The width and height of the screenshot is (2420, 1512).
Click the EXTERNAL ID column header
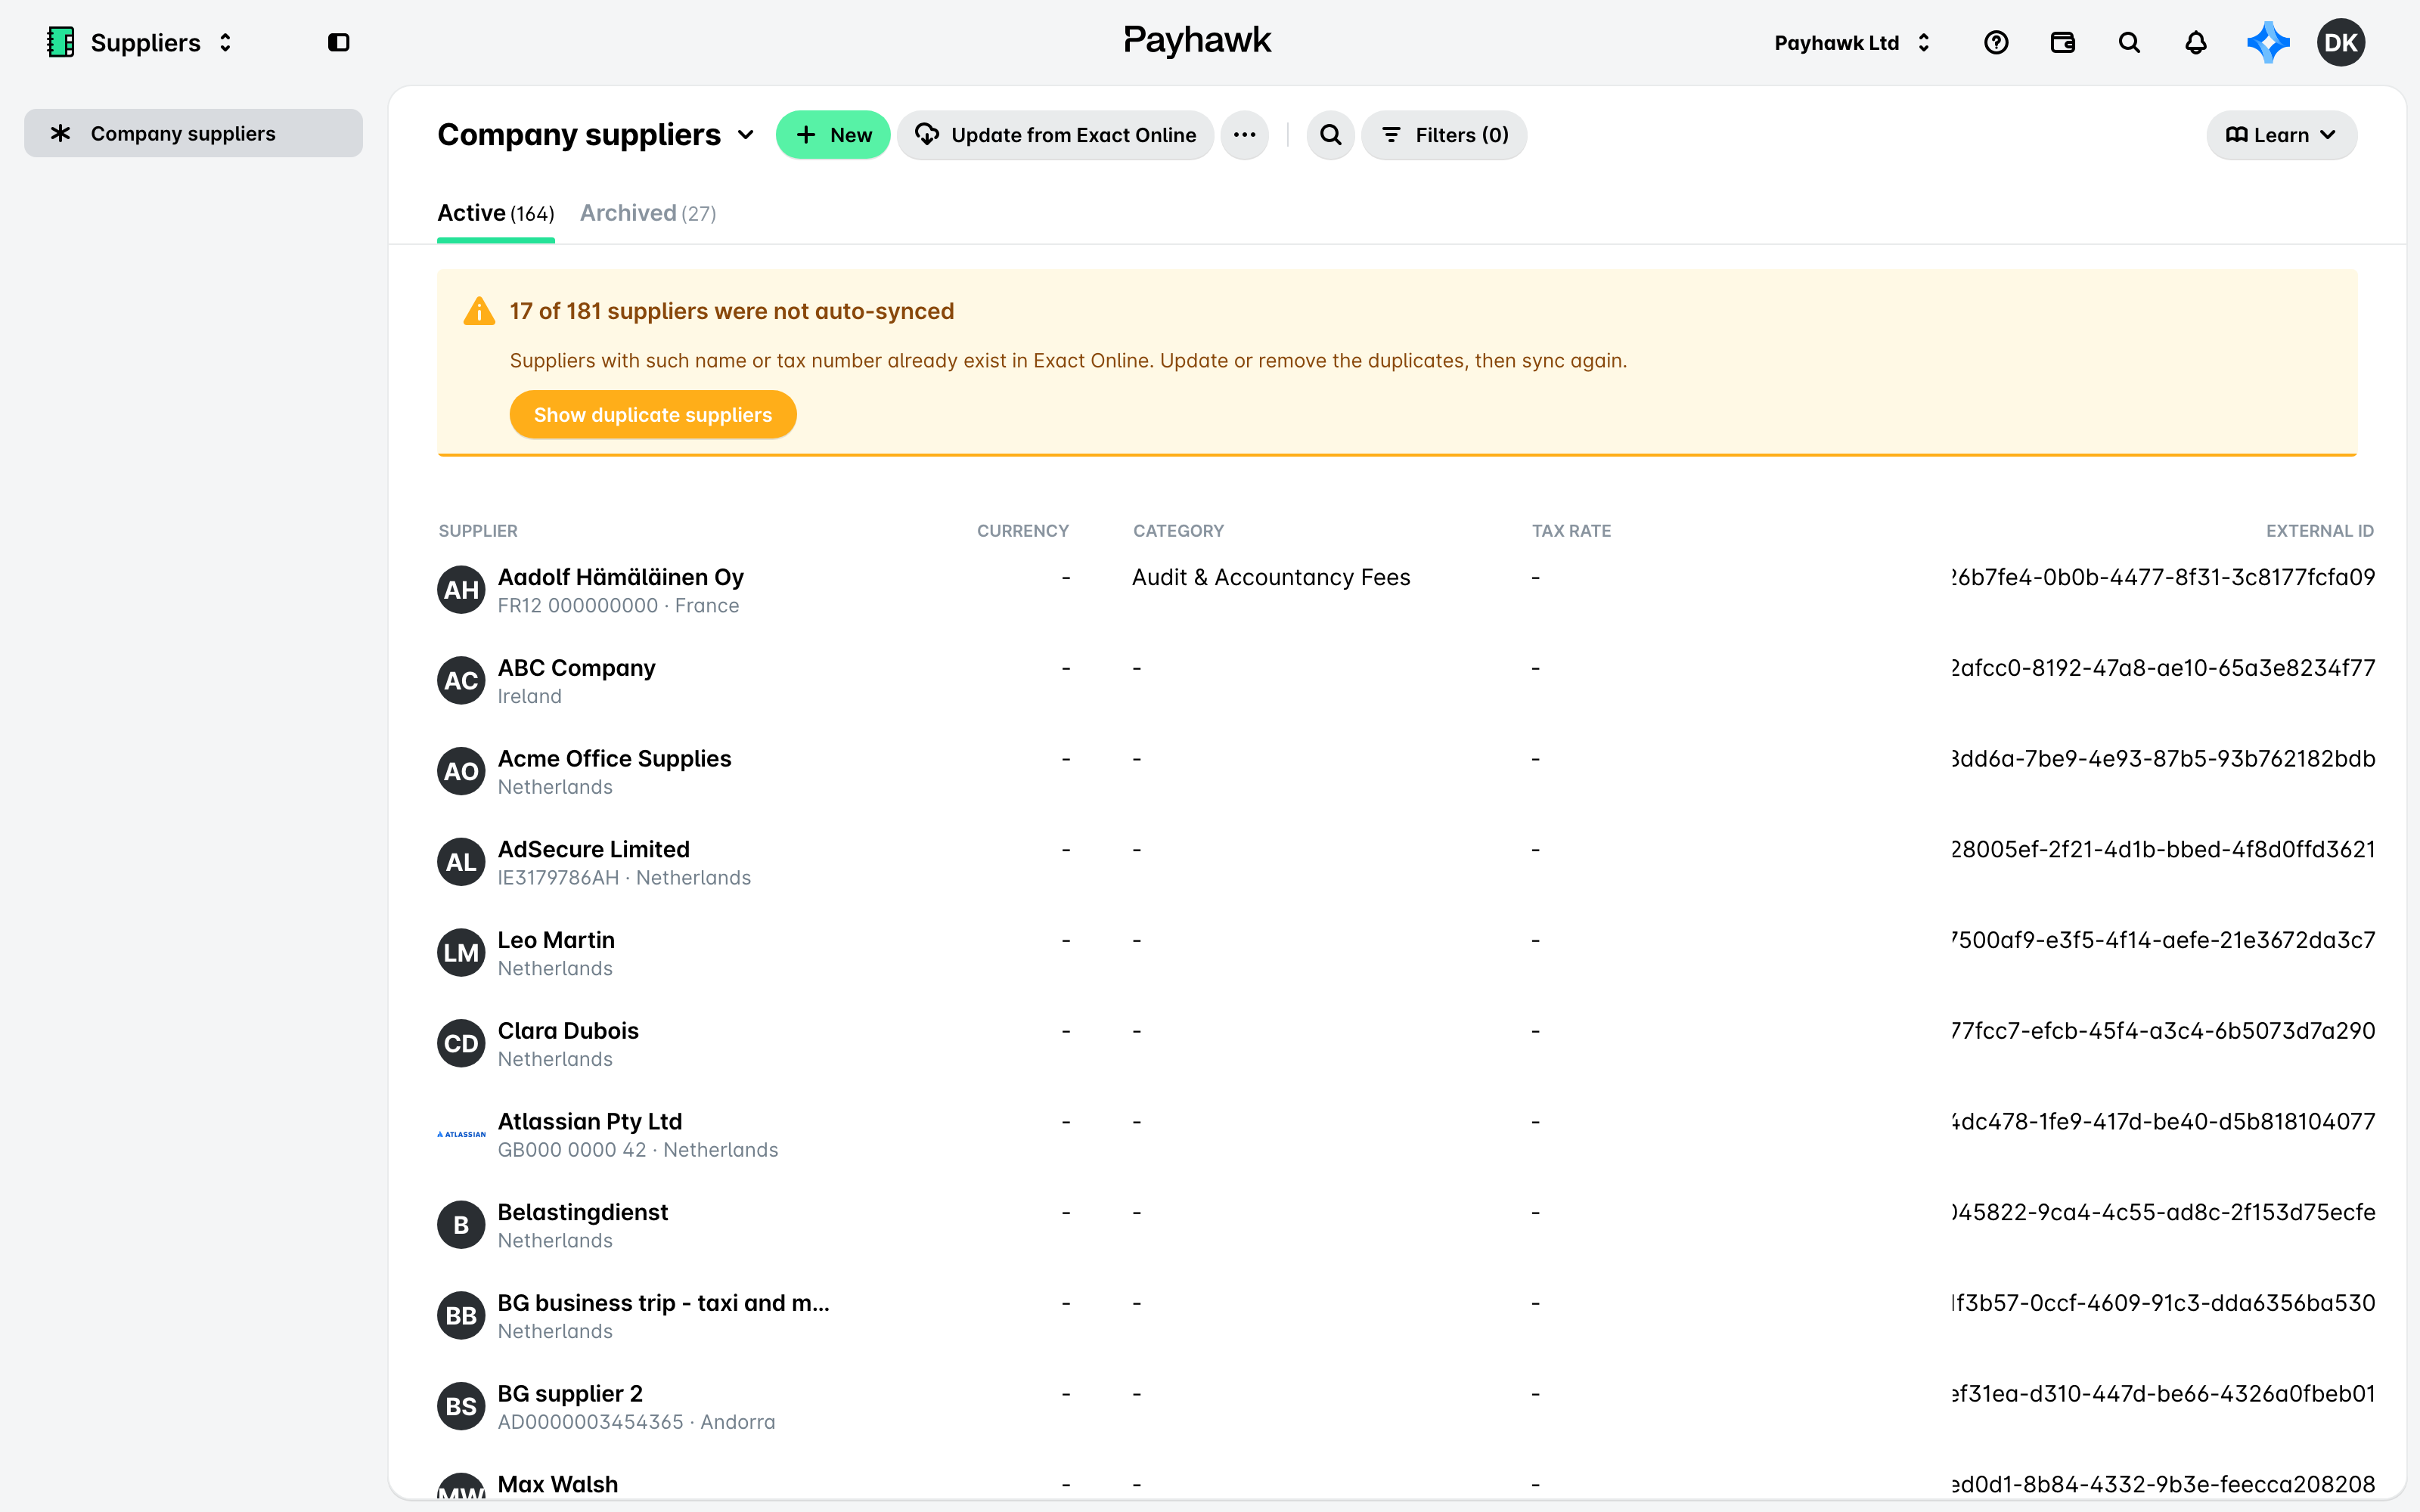(x=2319, y=531)
